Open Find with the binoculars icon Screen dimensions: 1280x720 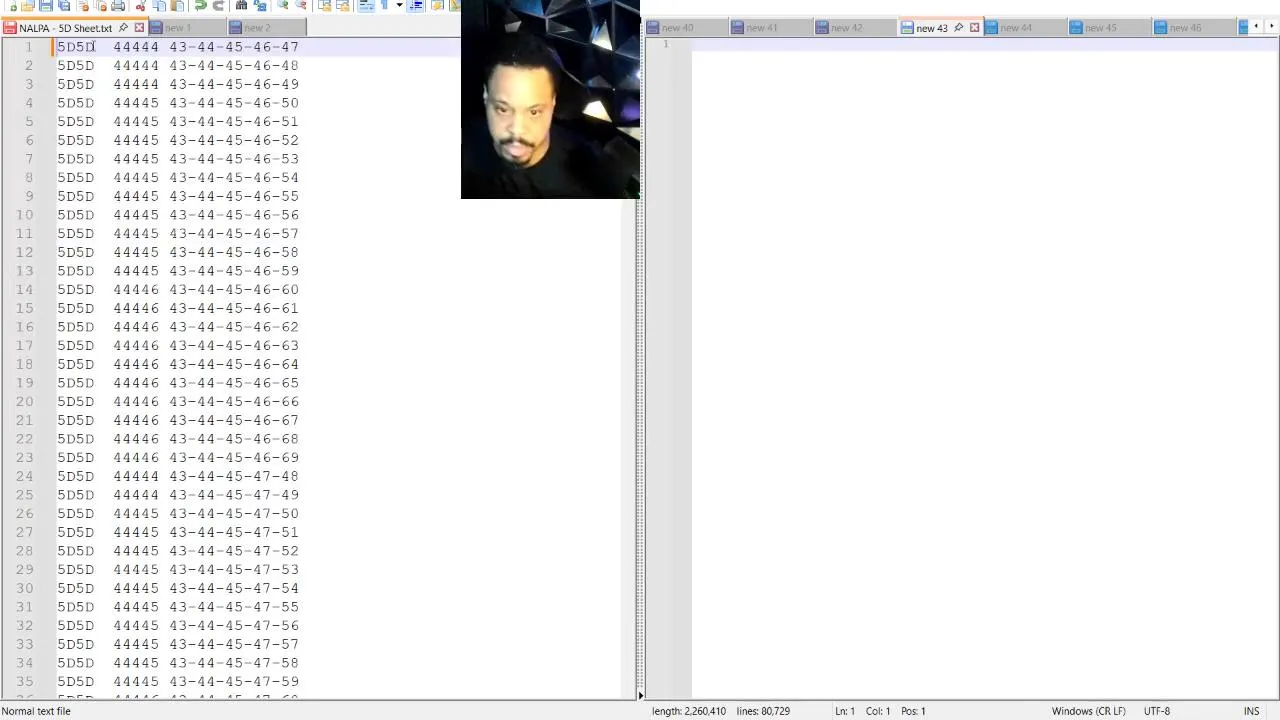tap(242, 5)
